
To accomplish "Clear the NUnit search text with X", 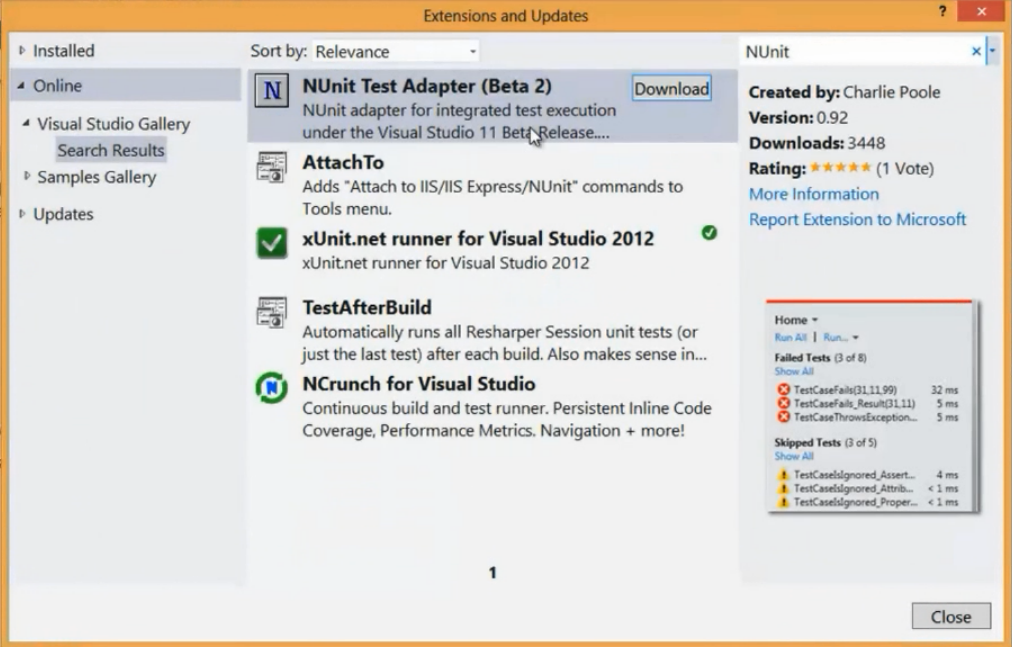I will pos(976,51).
